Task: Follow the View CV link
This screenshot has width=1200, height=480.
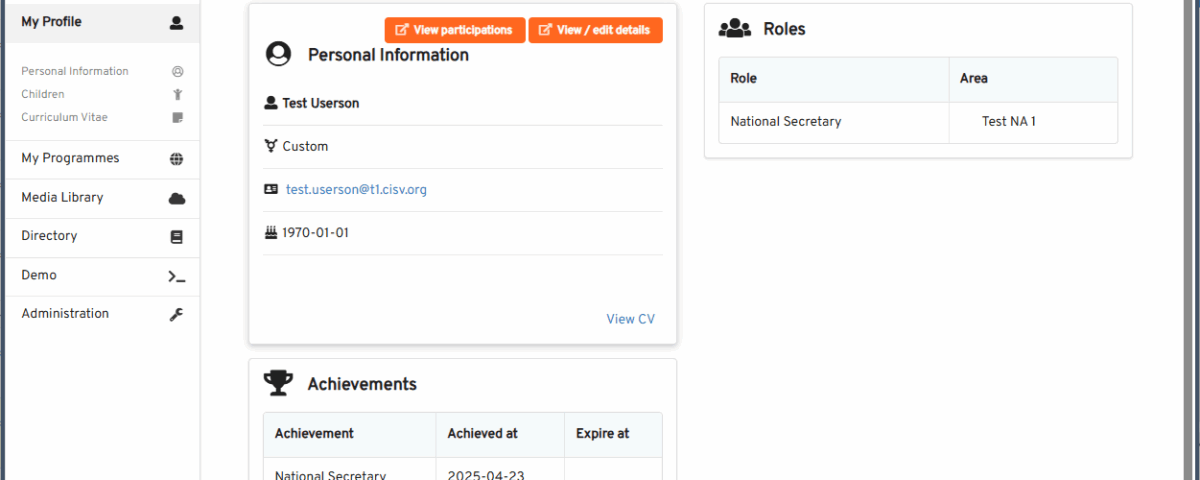Action: click(x=631, y=319)
